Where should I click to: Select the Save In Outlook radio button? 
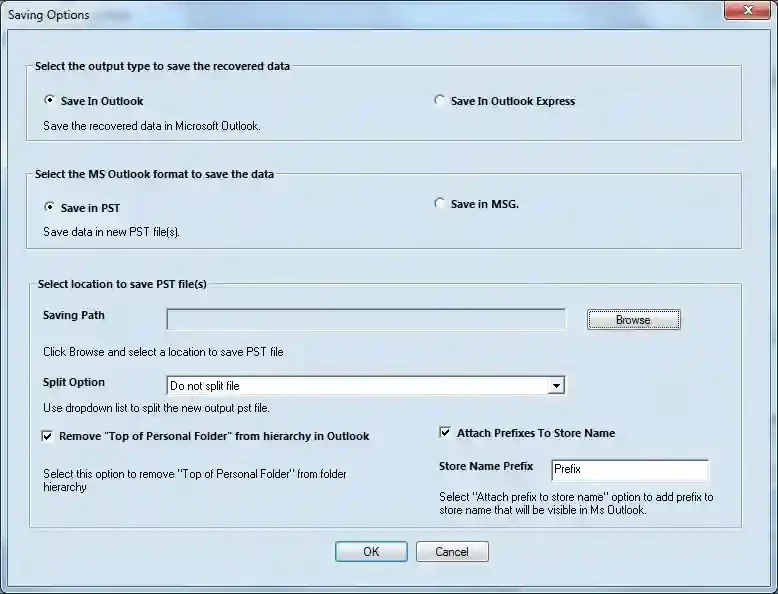(x=49, y=101)
